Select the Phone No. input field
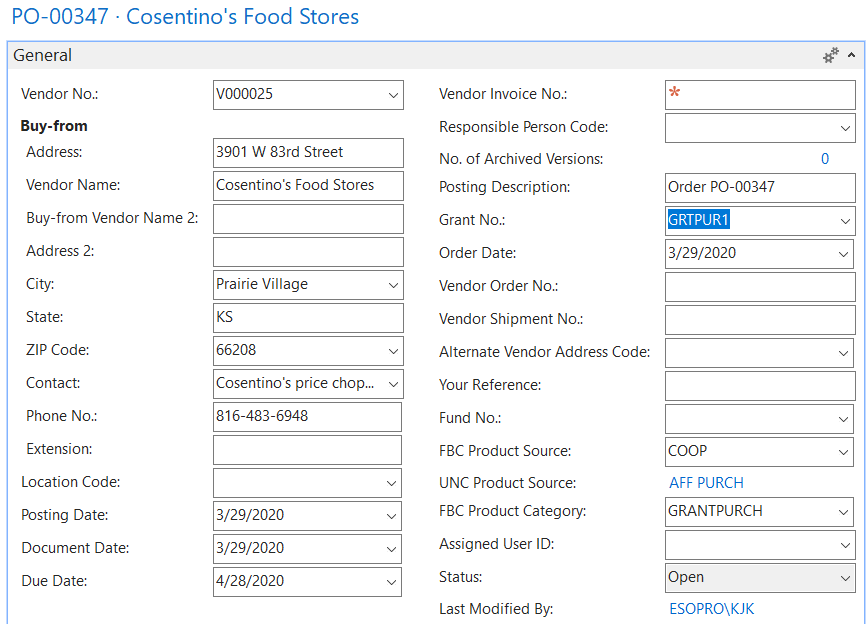 point(308,417)
